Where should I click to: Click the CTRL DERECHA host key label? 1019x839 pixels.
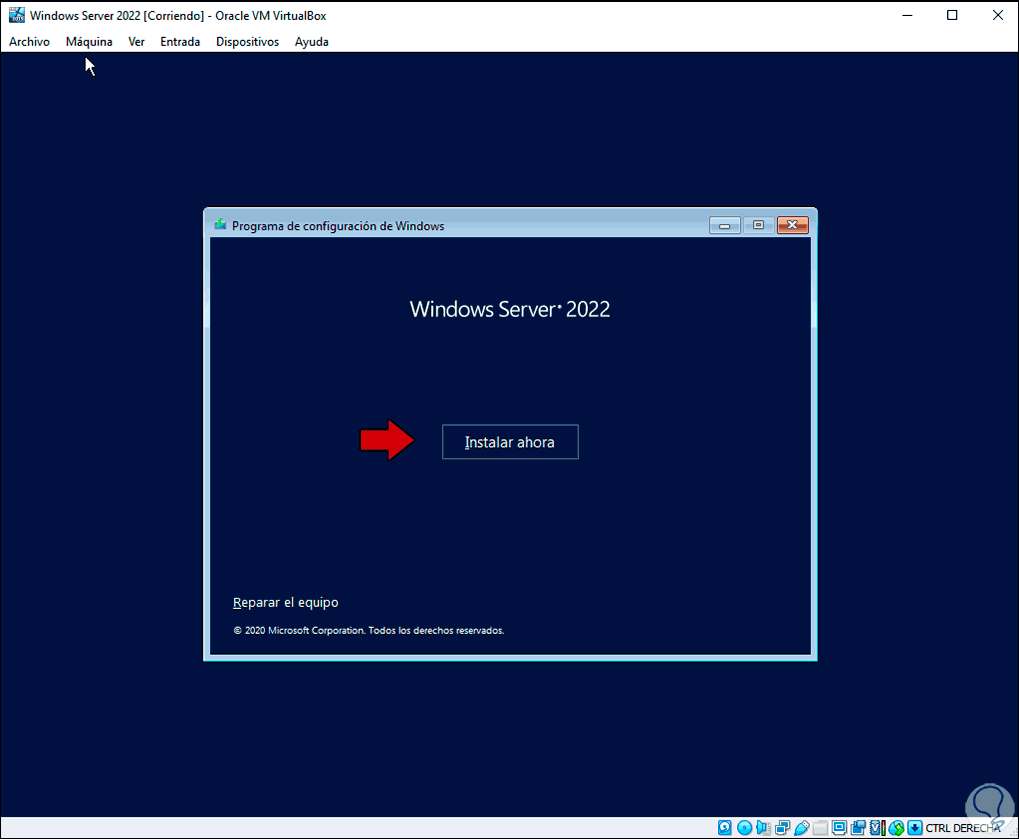click(x=962, y=828)
